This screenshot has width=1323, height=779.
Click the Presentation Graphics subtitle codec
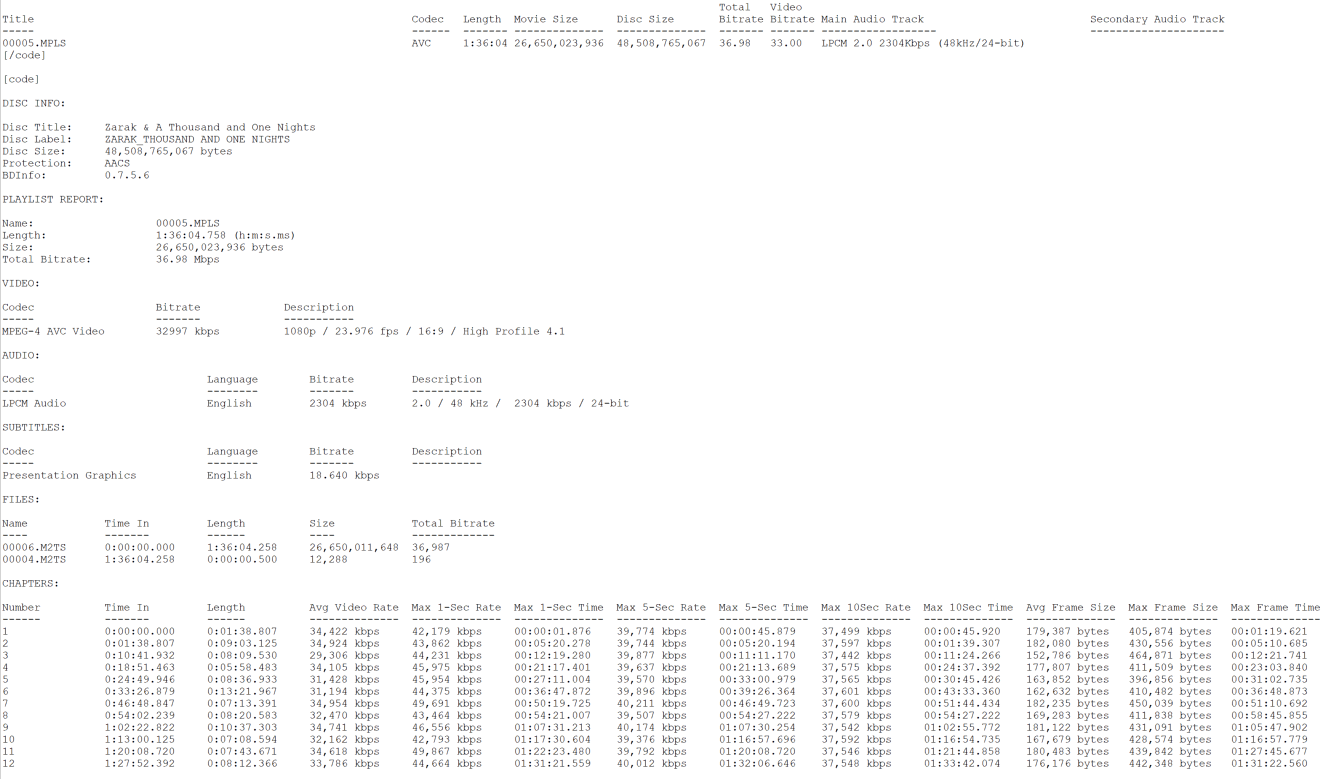[69, 475]
